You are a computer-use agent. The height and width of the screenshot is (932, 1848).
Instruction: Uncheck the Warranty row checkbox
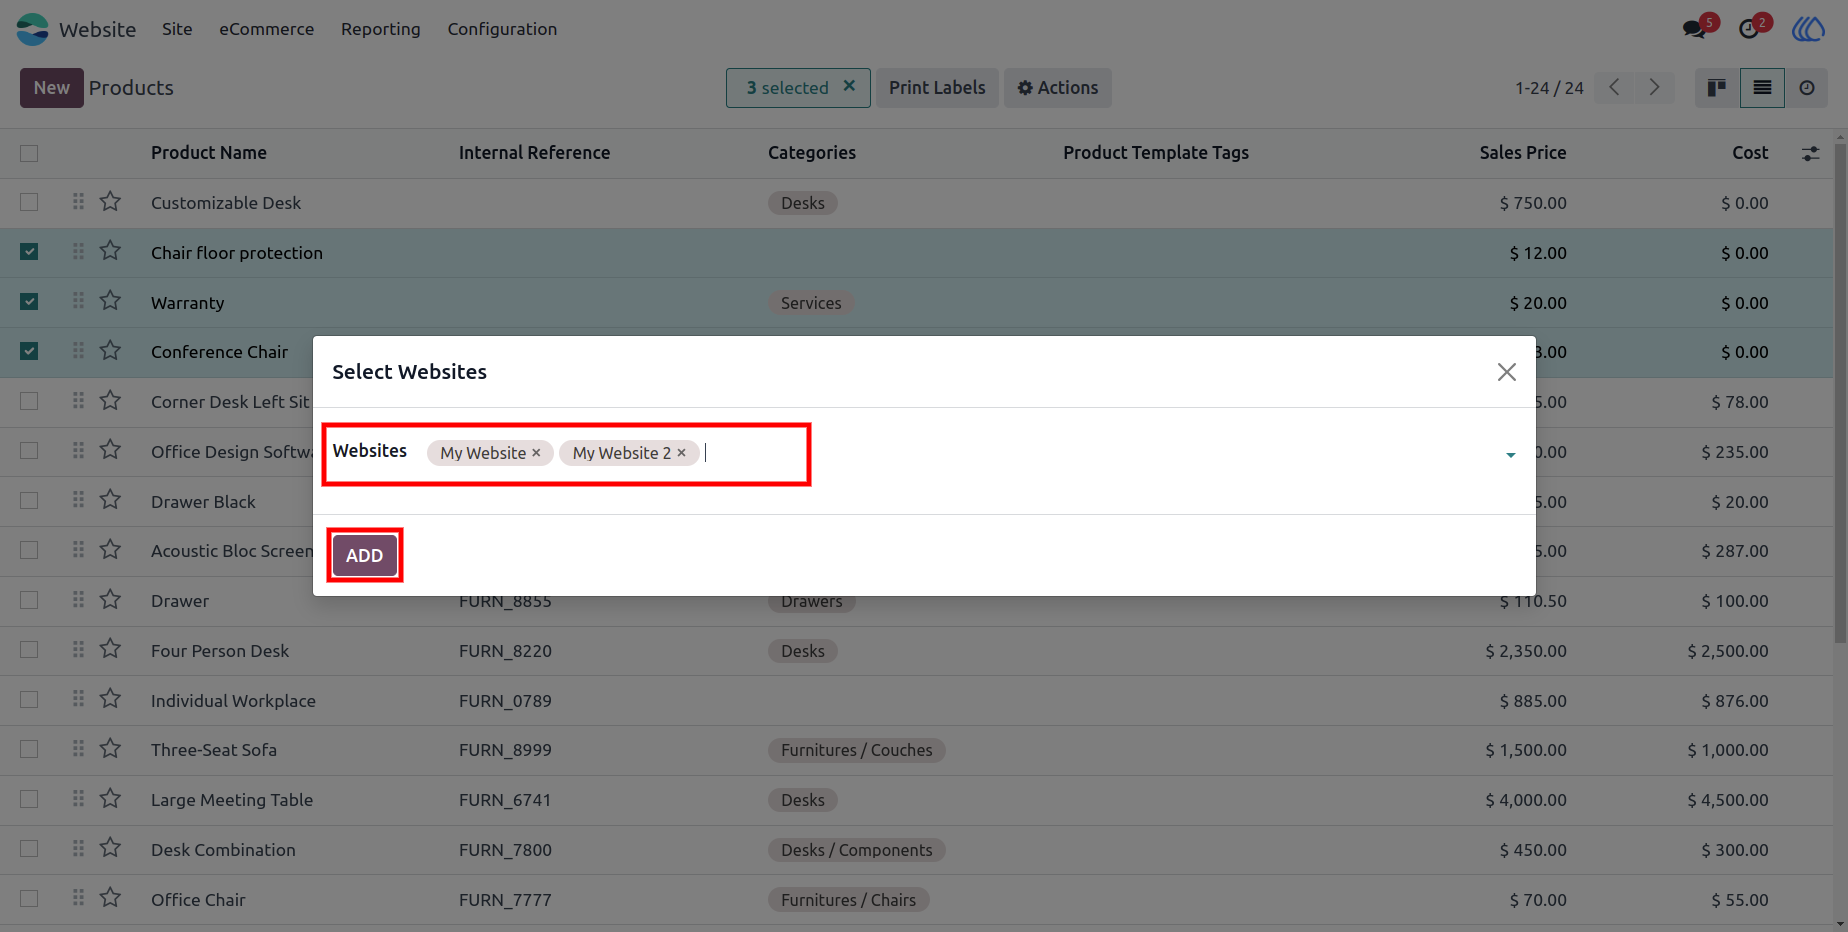(x=29, y=301)
